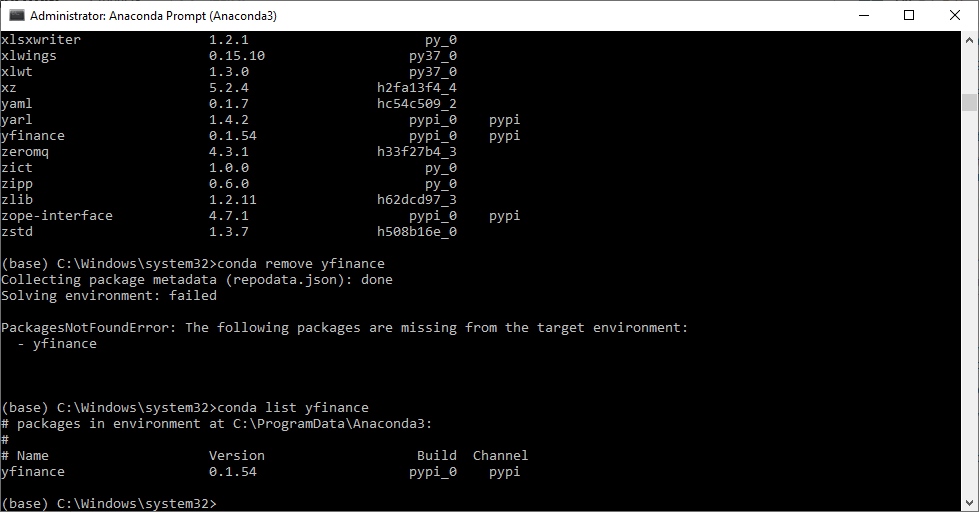Click the 'conda remove yfinance' command text

click(300, 263)
